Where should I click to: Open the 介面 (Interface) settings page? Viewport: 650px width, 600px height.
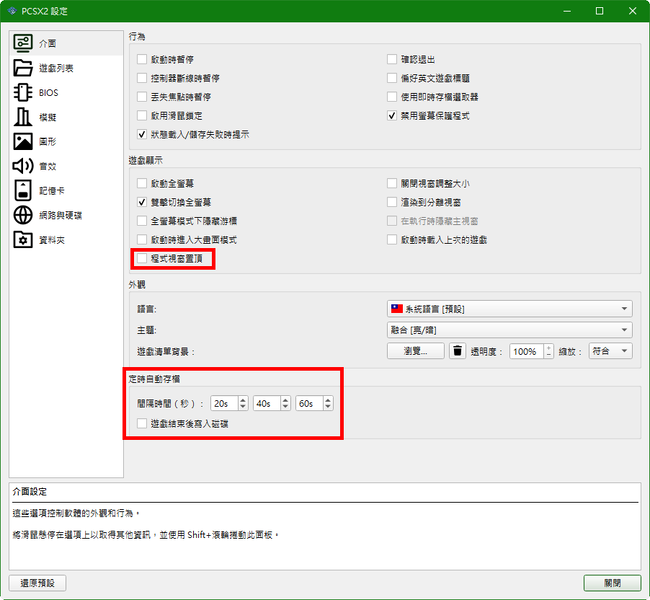66,43
